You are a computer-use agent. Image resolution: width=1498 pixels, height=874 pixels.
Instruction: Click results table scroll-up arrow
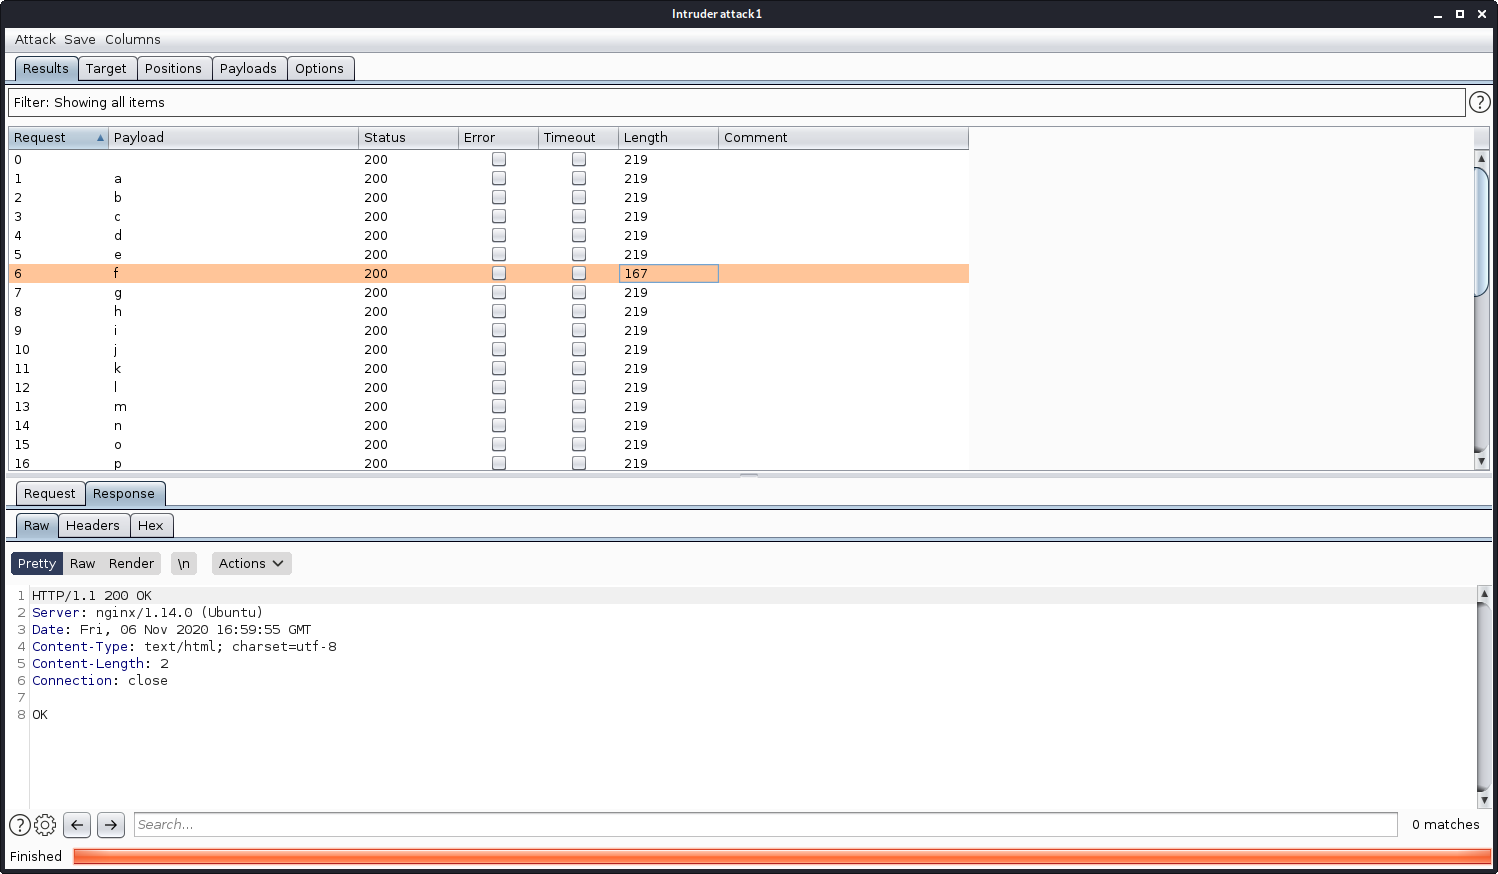tap(1482, 159)
